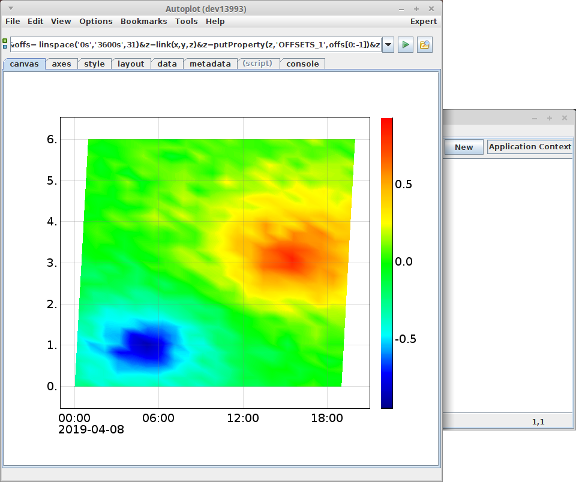
Task: Switch to the style tab
Action: (x=94, y=64)
